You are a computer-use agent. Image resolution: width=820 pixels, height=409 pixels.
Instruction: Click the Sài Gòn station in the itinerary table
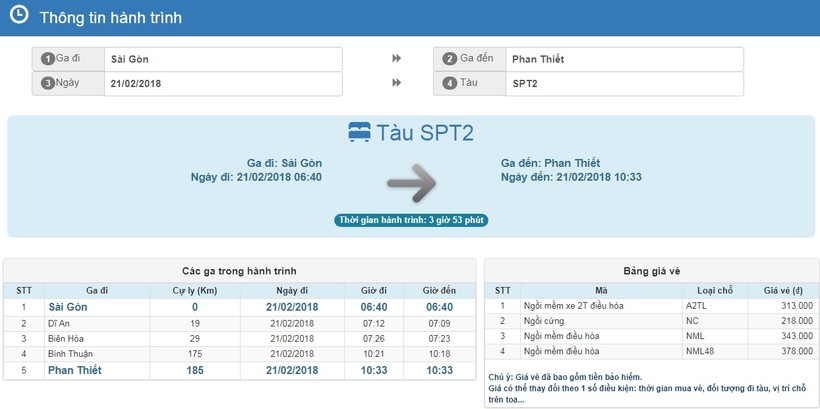(x=69, y=307)
